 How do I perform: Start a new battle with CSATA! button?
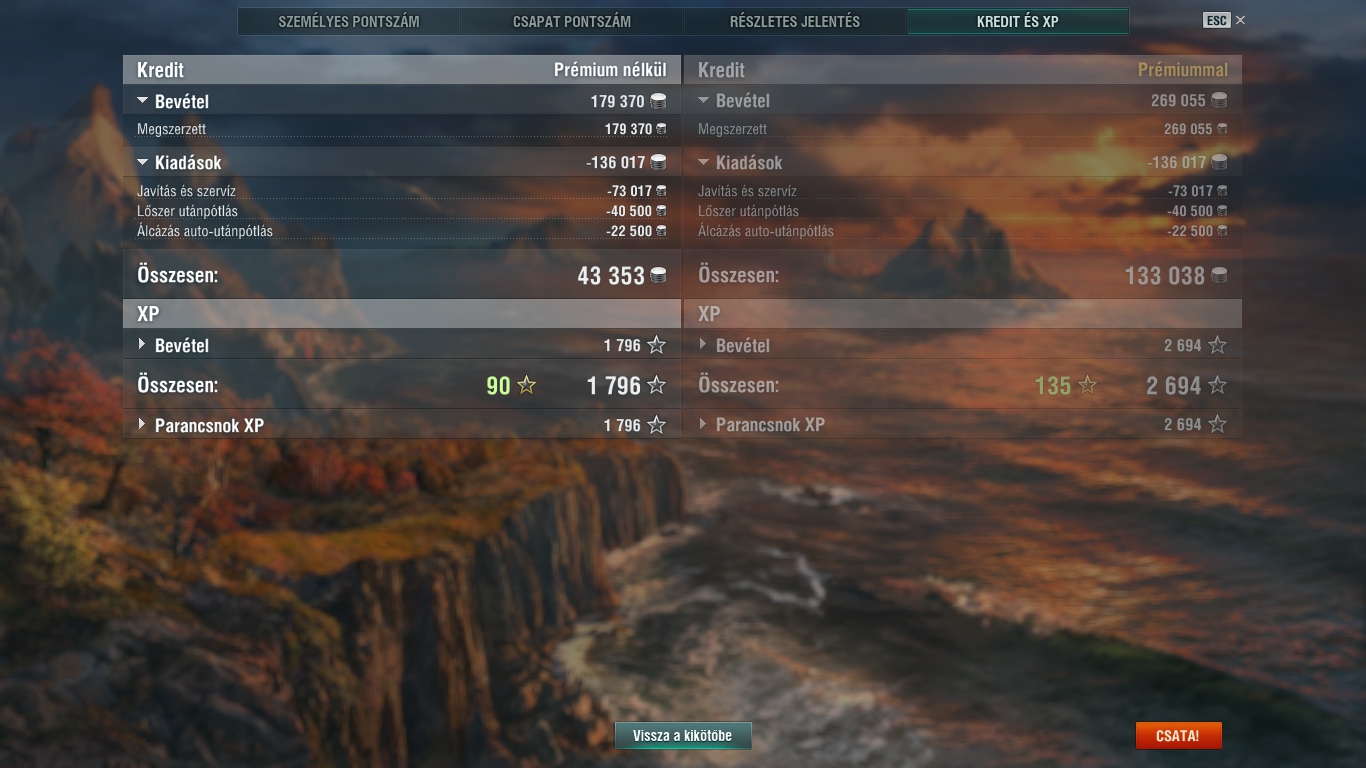click(1178, 736)
